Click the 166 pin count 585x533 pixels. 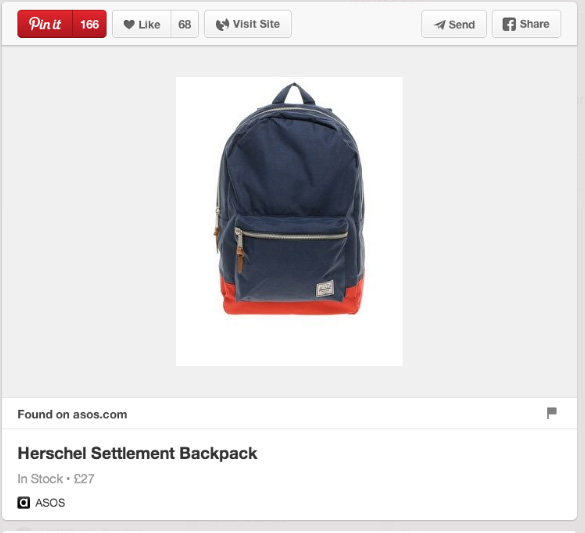(x=90, y=25)
